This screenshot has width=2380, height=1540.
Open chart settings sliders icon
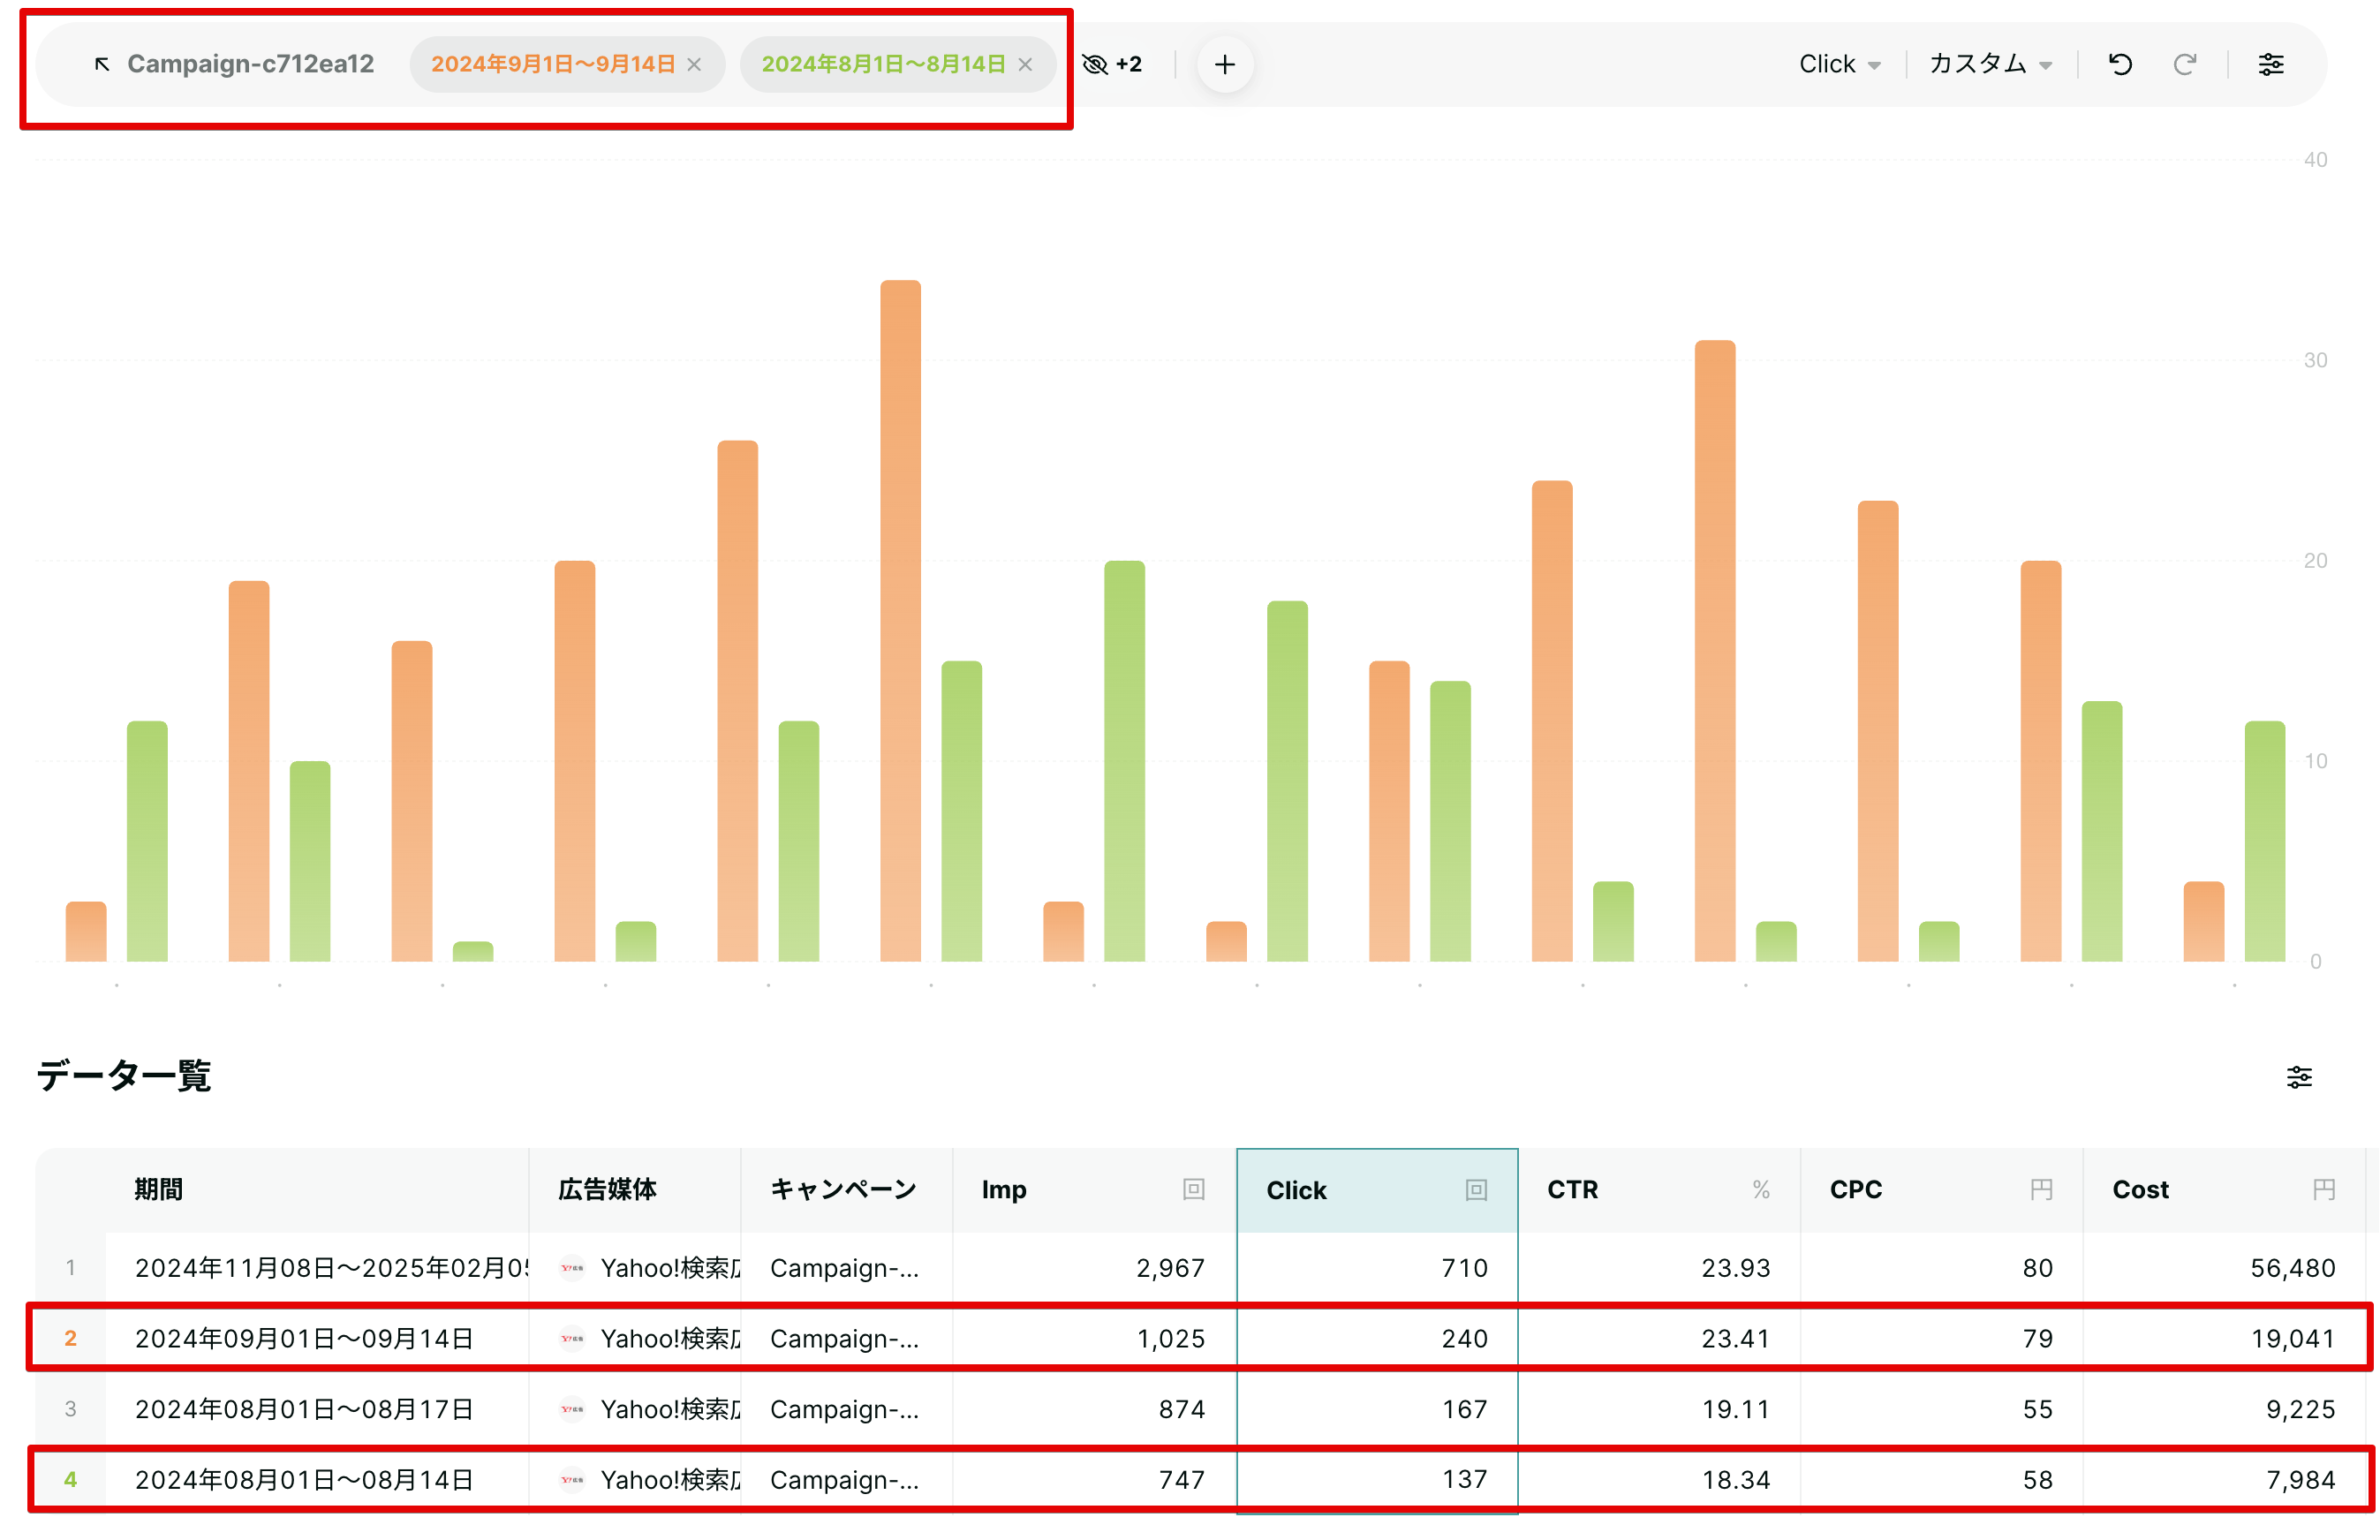tap(2271, 64)
